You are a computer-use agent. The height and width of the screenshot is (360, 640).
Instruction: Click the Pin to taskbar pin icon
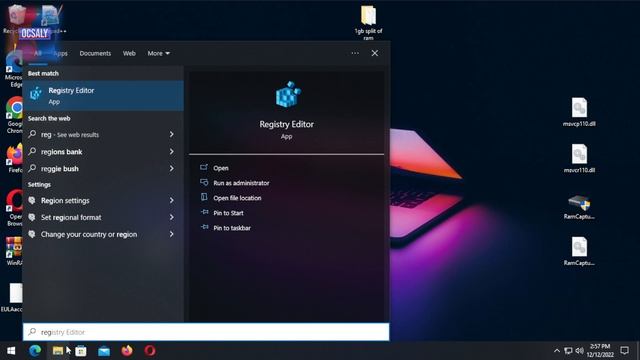[204, 227]
